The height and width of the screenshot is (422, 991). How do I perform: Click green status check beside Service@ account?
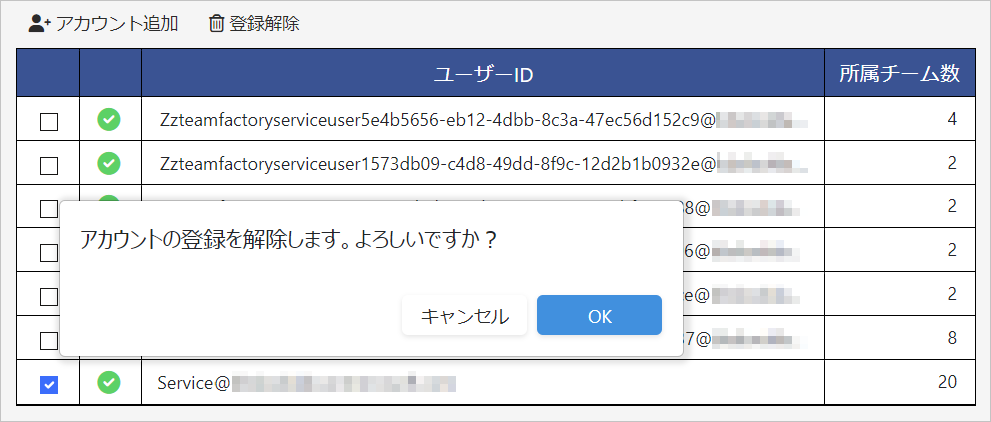(109, 382)
